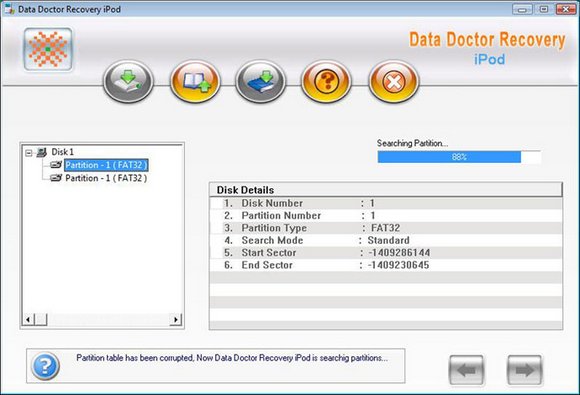Image resolution: width=580 pixels, height=395 pixels.
Task: Select the Disk 1 tree item
Action: click(63, 152)
